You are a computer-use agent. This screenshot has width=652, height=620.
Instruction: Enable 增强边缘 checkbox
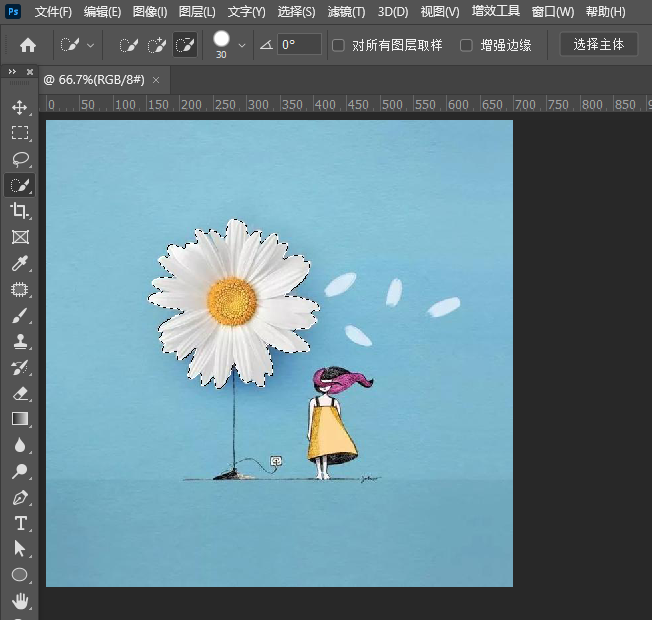pyautogui.click(x=466, y=45)
